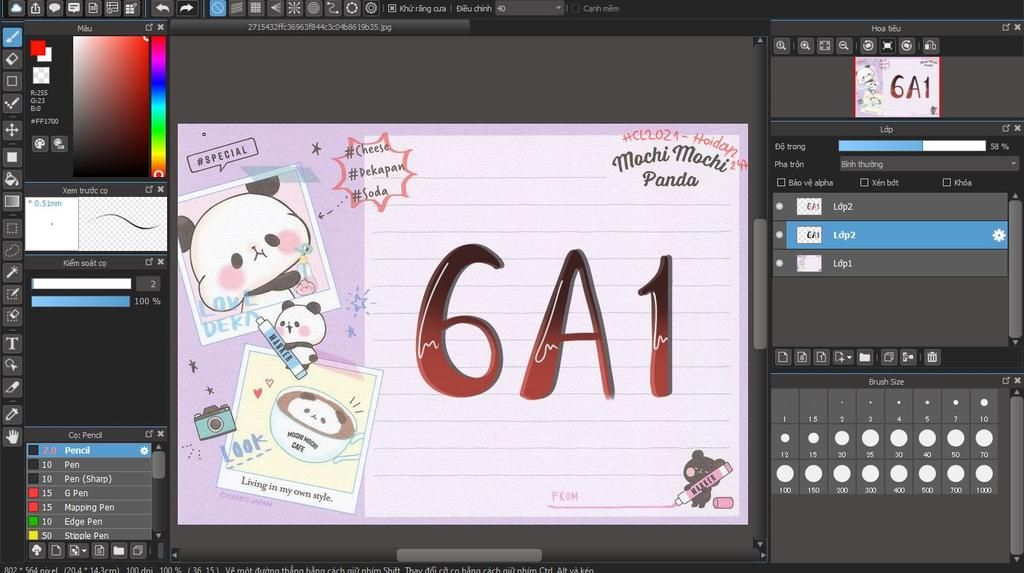Flip view icon in the Navigator panel

(x=931, y=46)
